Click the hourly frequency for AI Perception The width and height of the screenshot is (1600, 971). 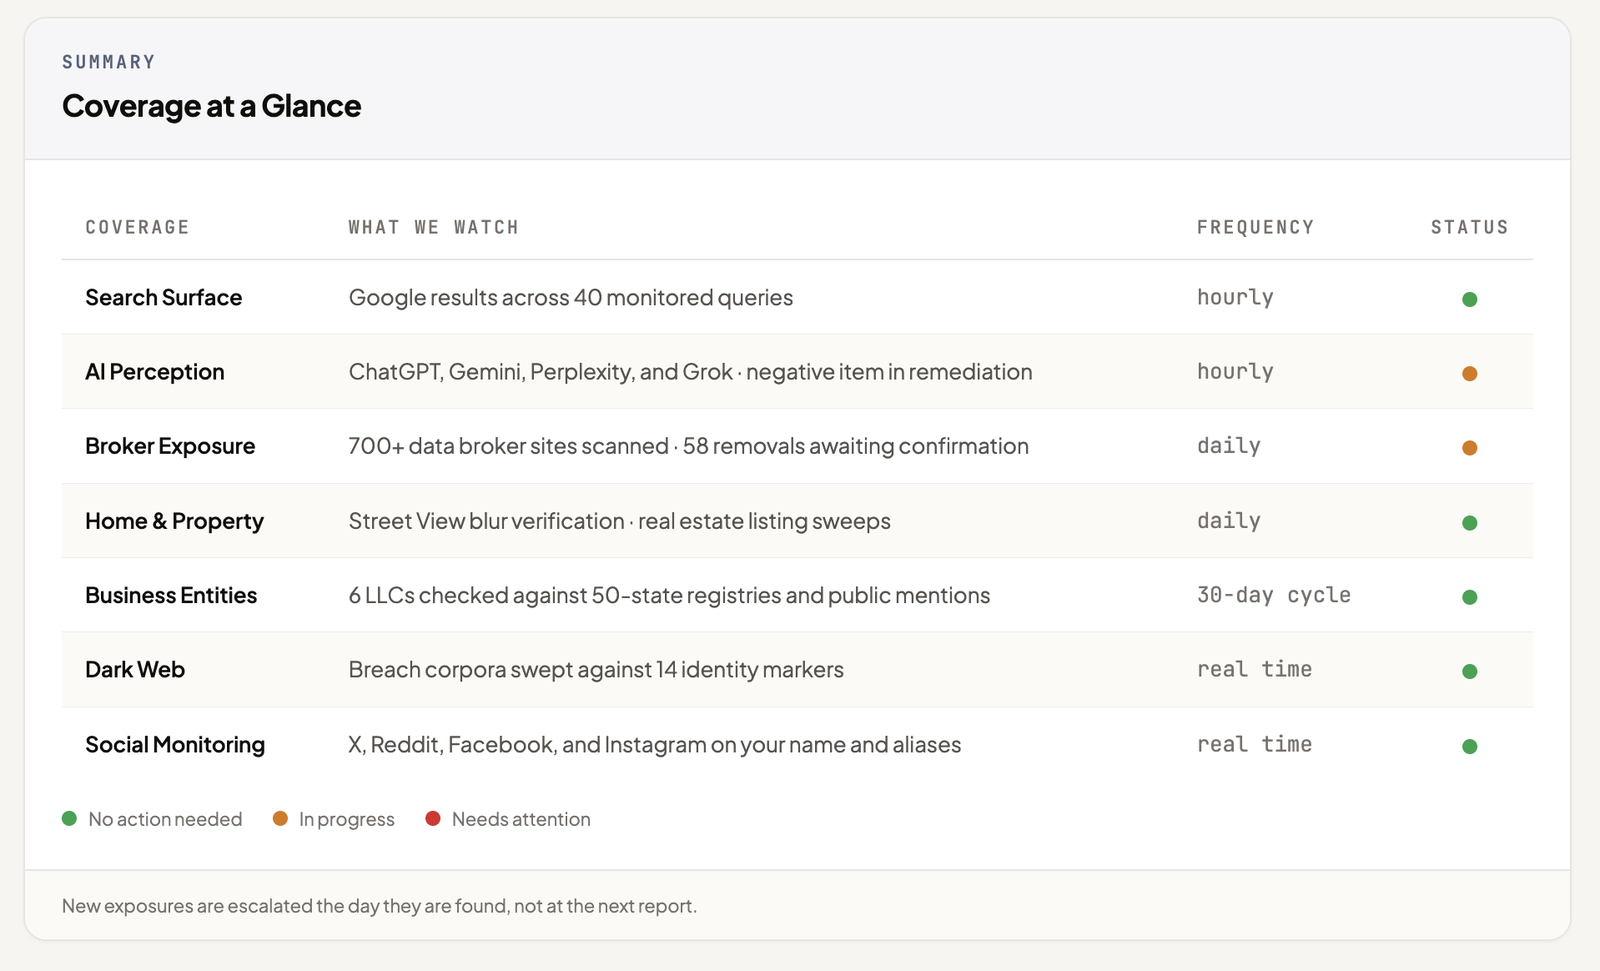pyautogui.click(x=1235, y=371)
